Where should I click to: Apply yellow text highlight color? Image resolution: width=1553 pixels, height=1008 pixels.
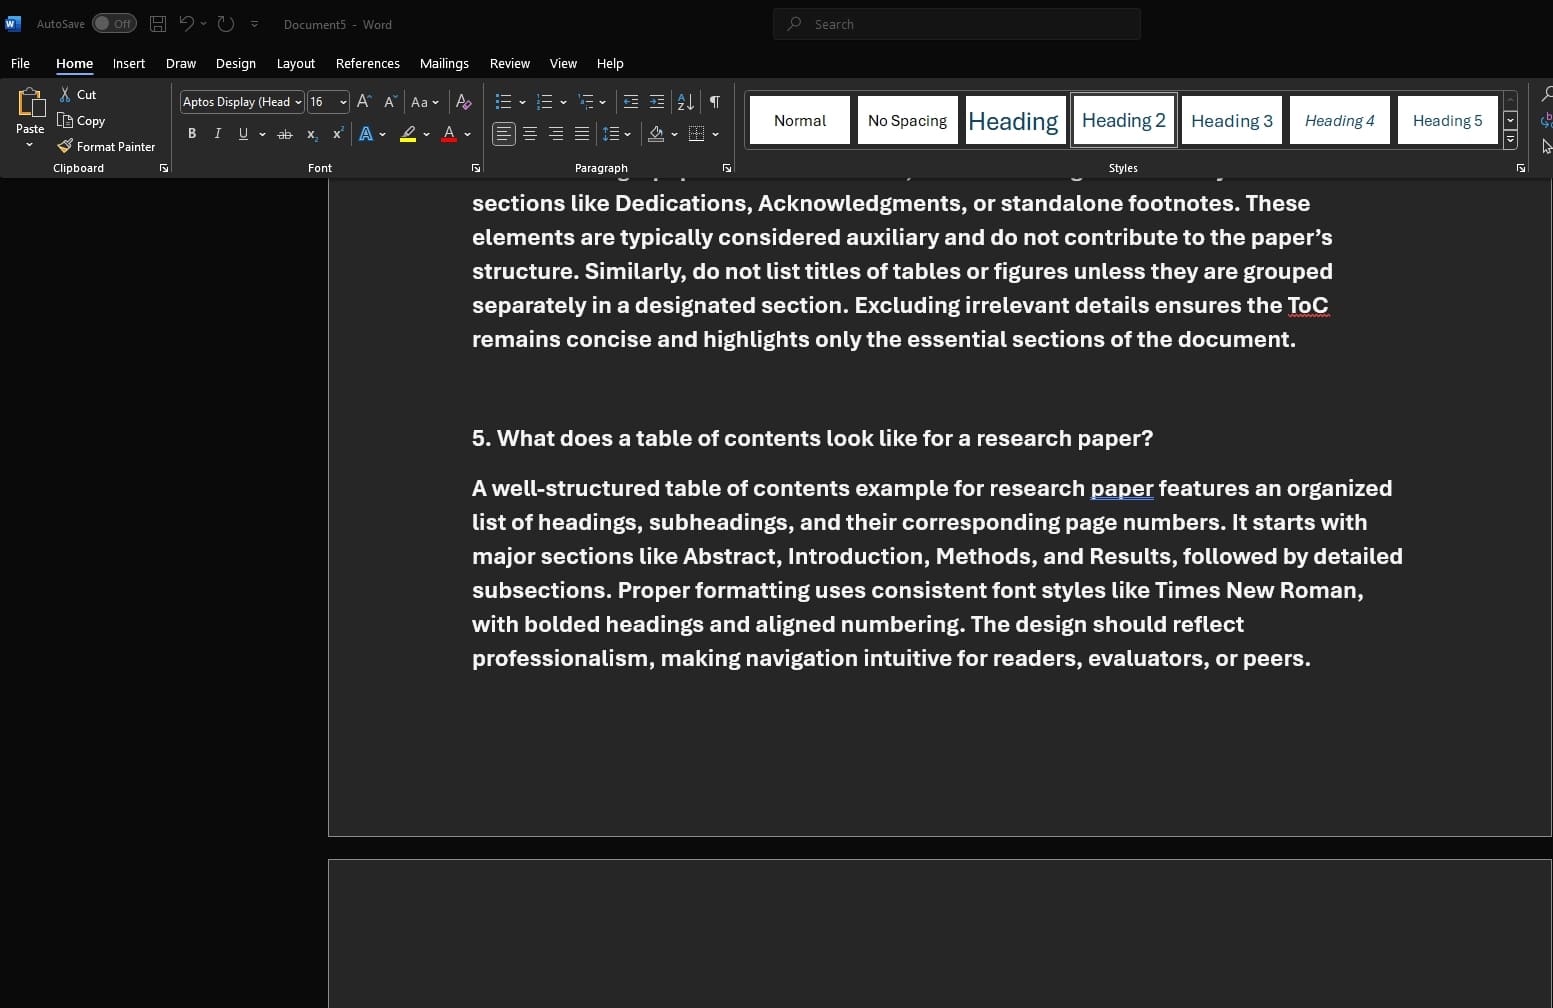[408, 134]
